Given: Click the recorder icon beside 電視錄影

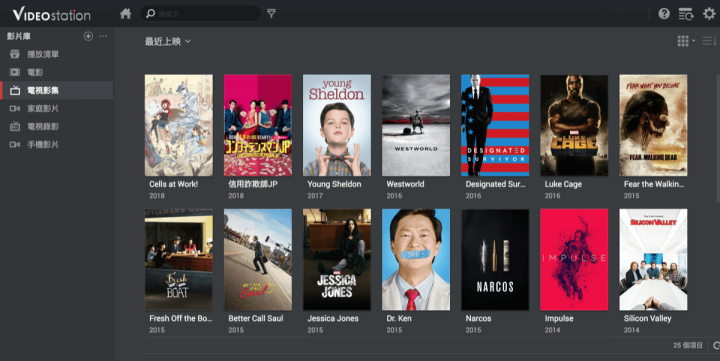Looking at the screenshot, I should (x=15, y=126).
